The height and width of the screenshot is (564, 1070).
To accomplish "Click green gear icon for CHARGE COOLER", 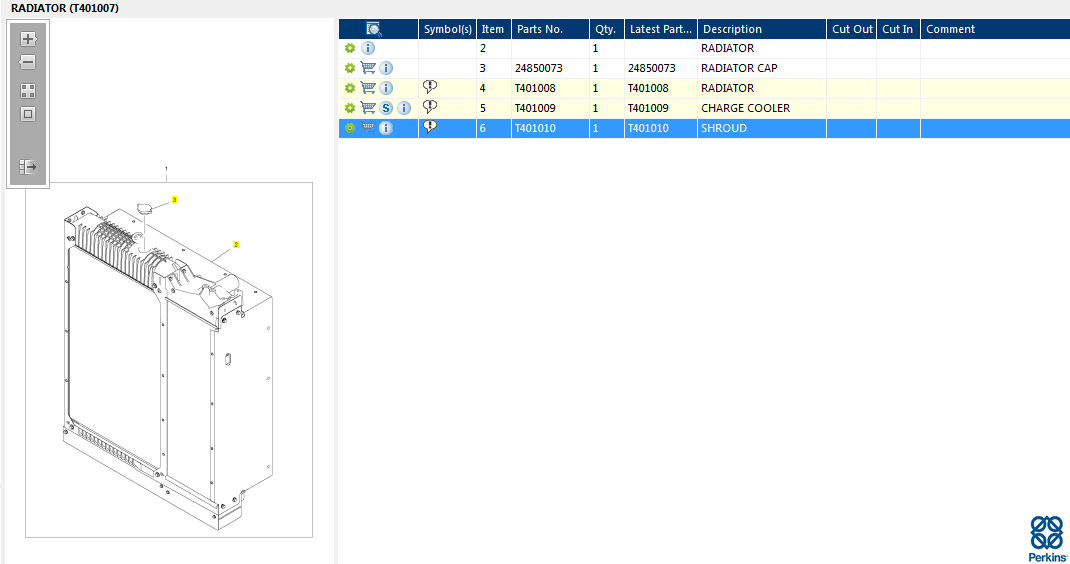I will (350, 108).
